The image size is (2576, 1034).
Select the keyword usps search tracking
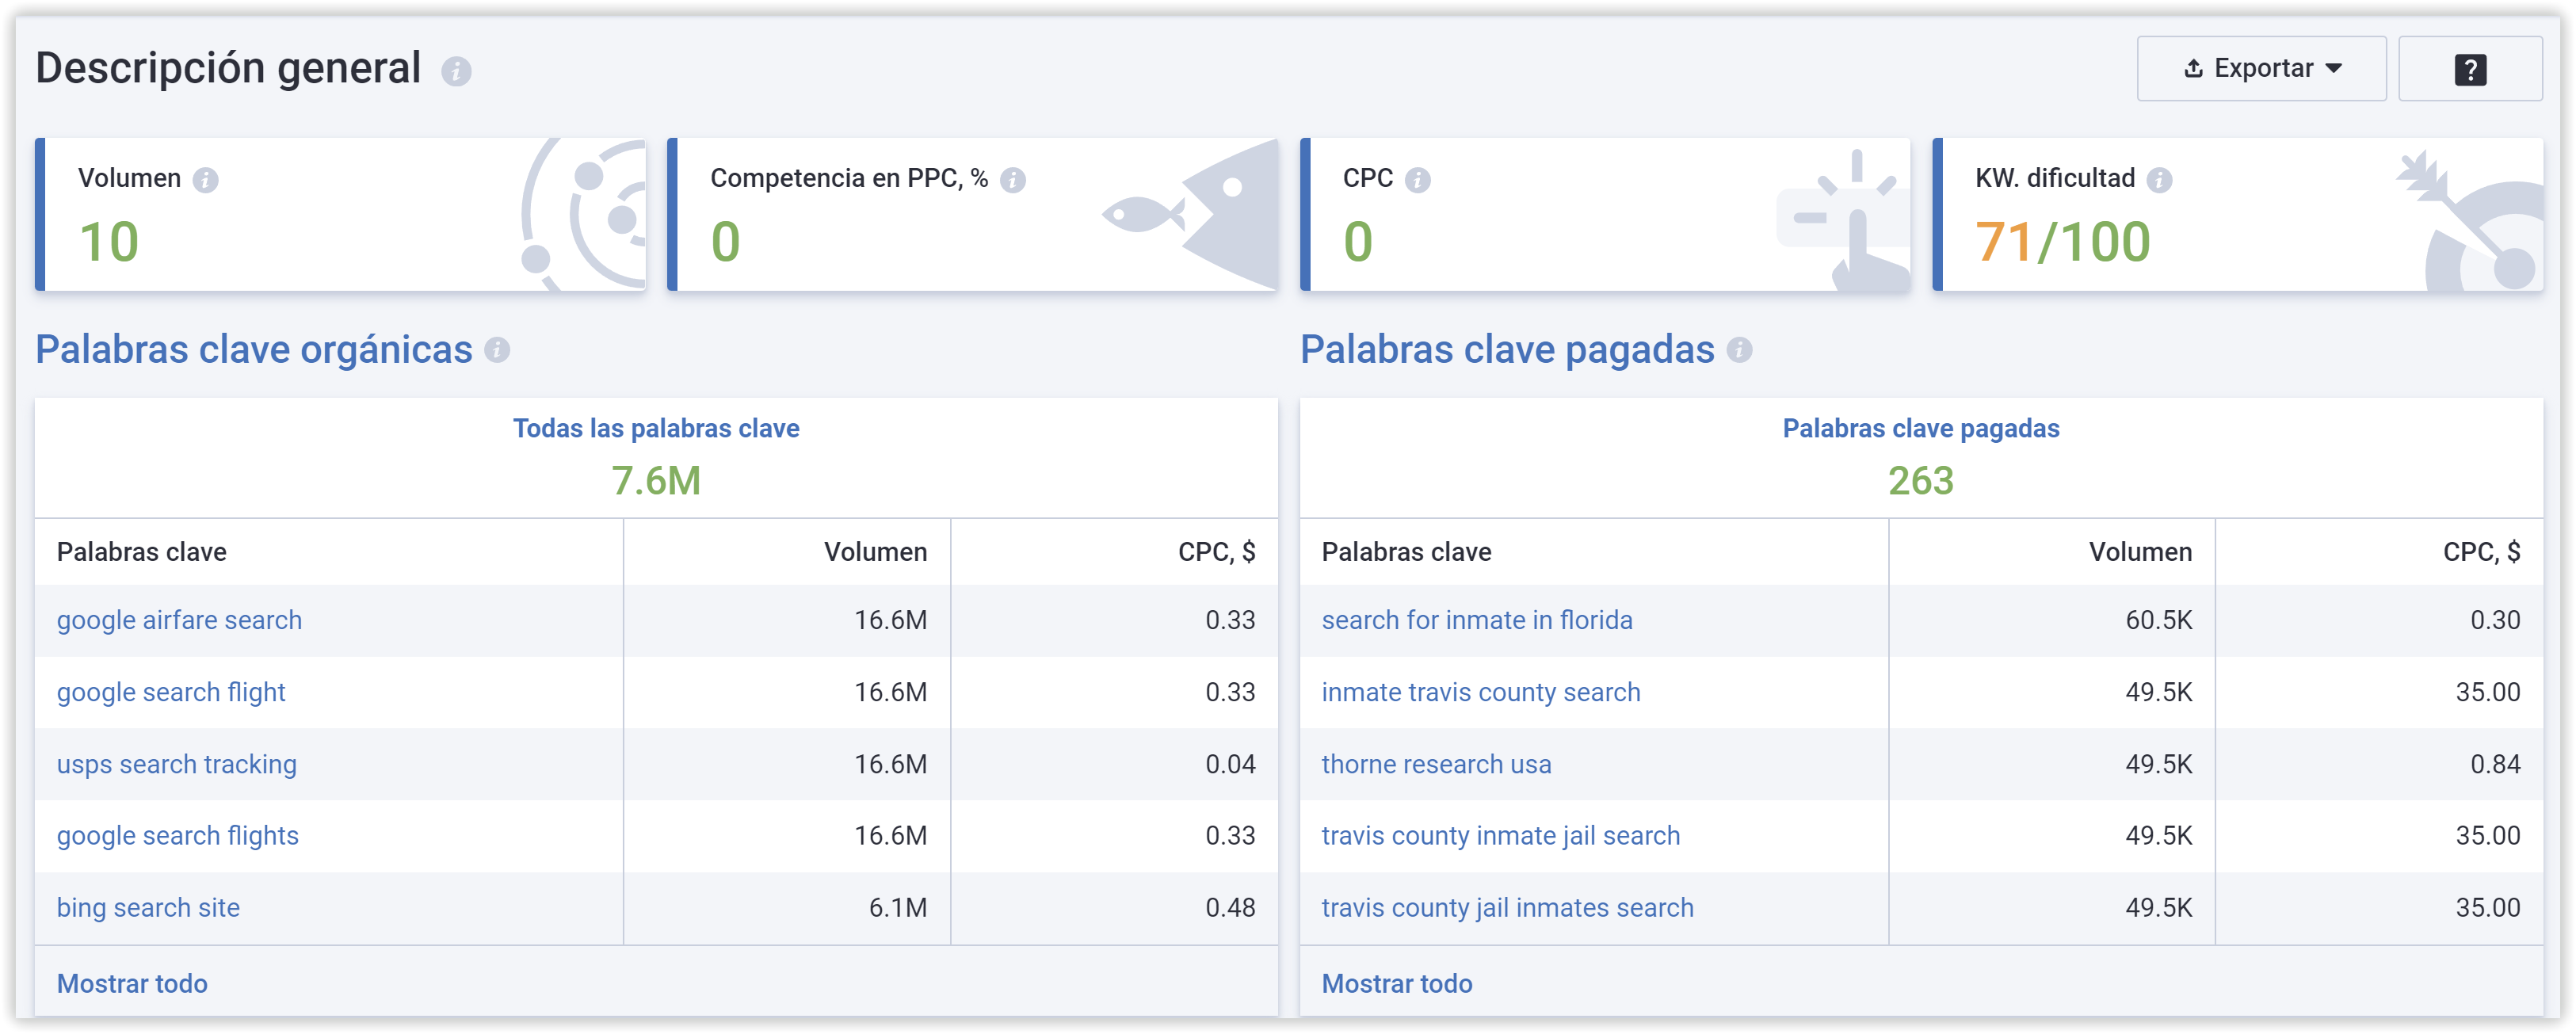(176, 764)
